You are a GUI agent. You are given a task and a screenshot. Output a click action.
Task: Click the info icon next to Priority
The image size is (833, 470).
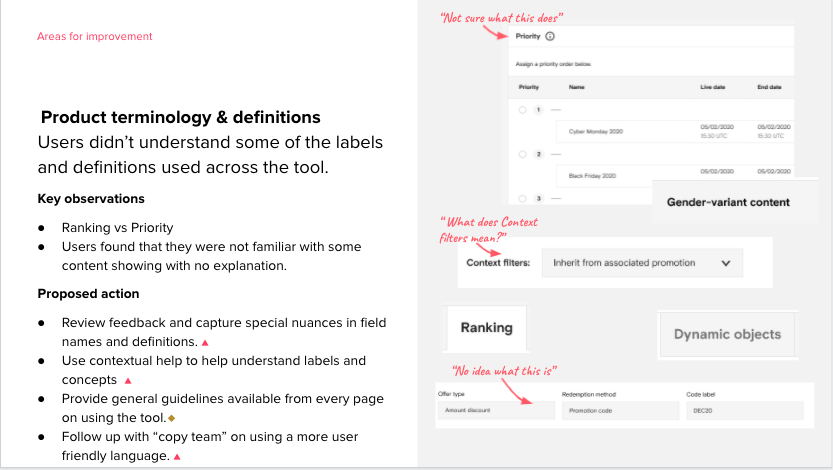pos(550,36)
